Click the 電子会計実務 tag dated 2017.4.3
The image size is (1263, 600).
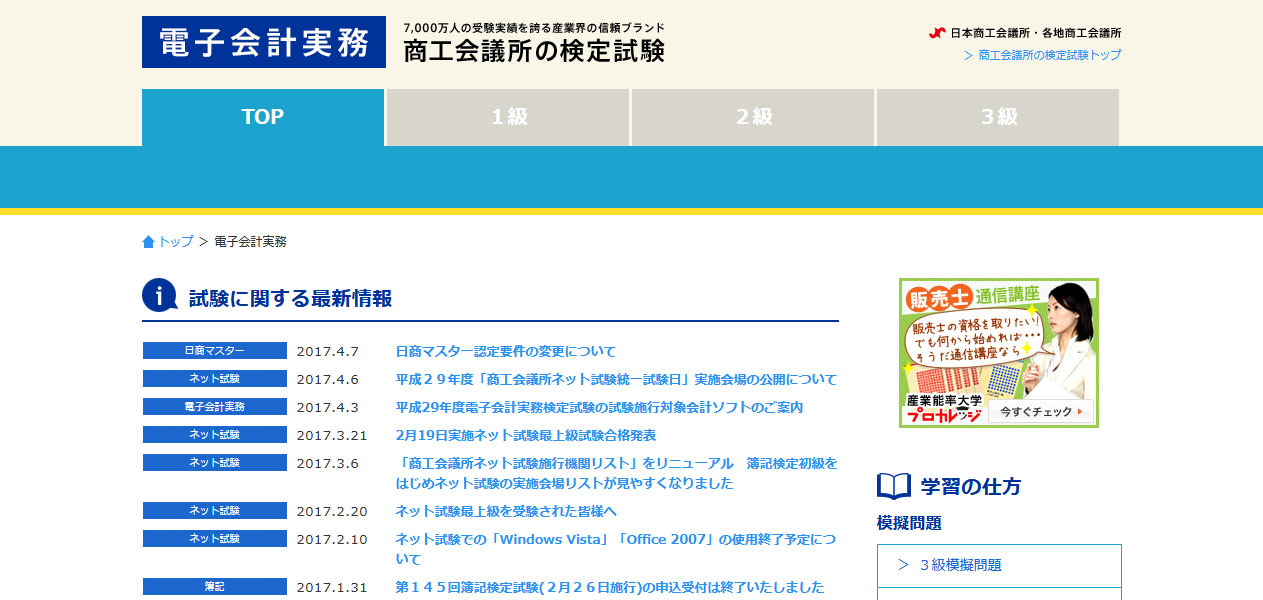[215, 407]
